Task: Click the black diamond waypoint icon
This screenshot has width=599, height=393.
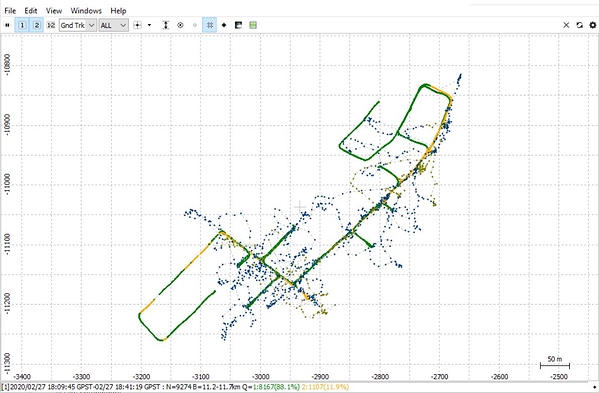Action: click(224, 25)
